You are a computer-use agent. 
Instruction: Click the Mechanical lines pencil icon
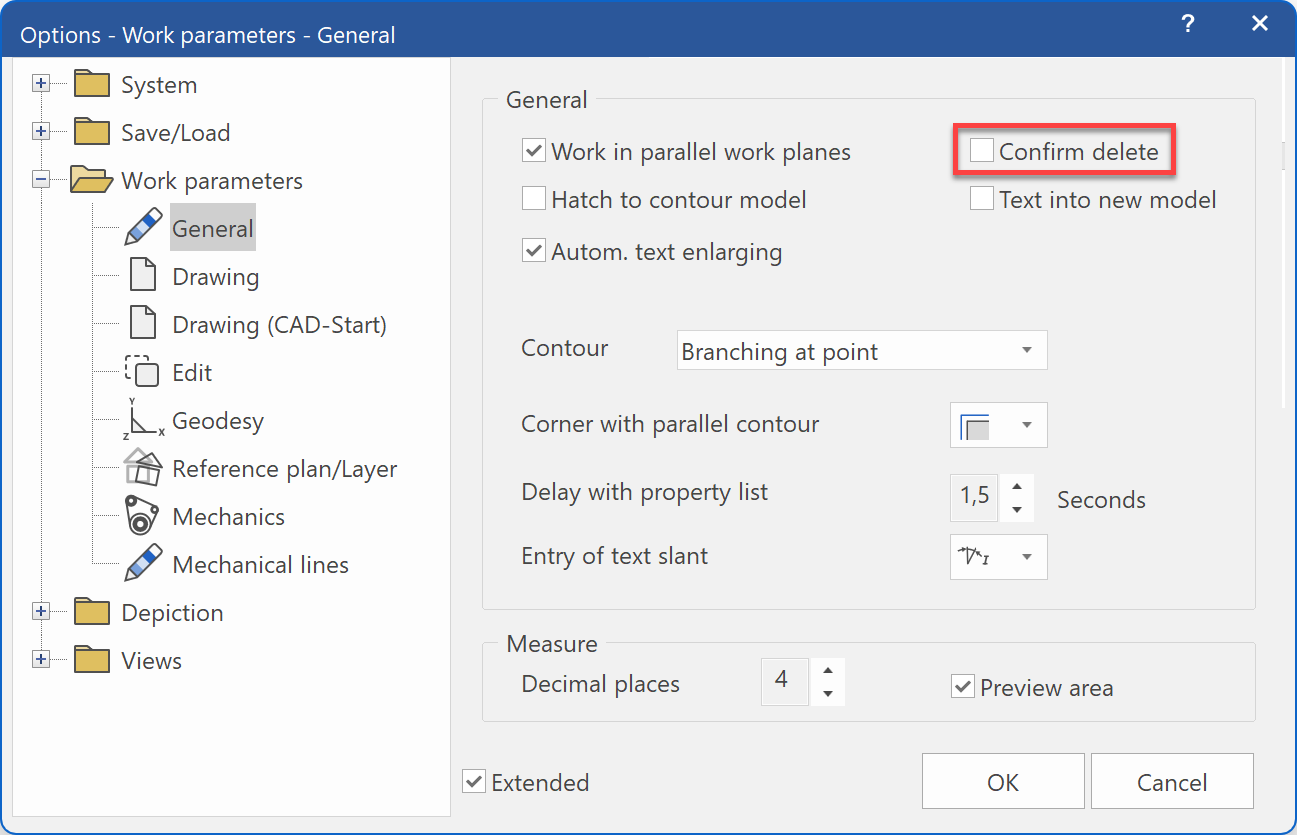tap(143, 565)
